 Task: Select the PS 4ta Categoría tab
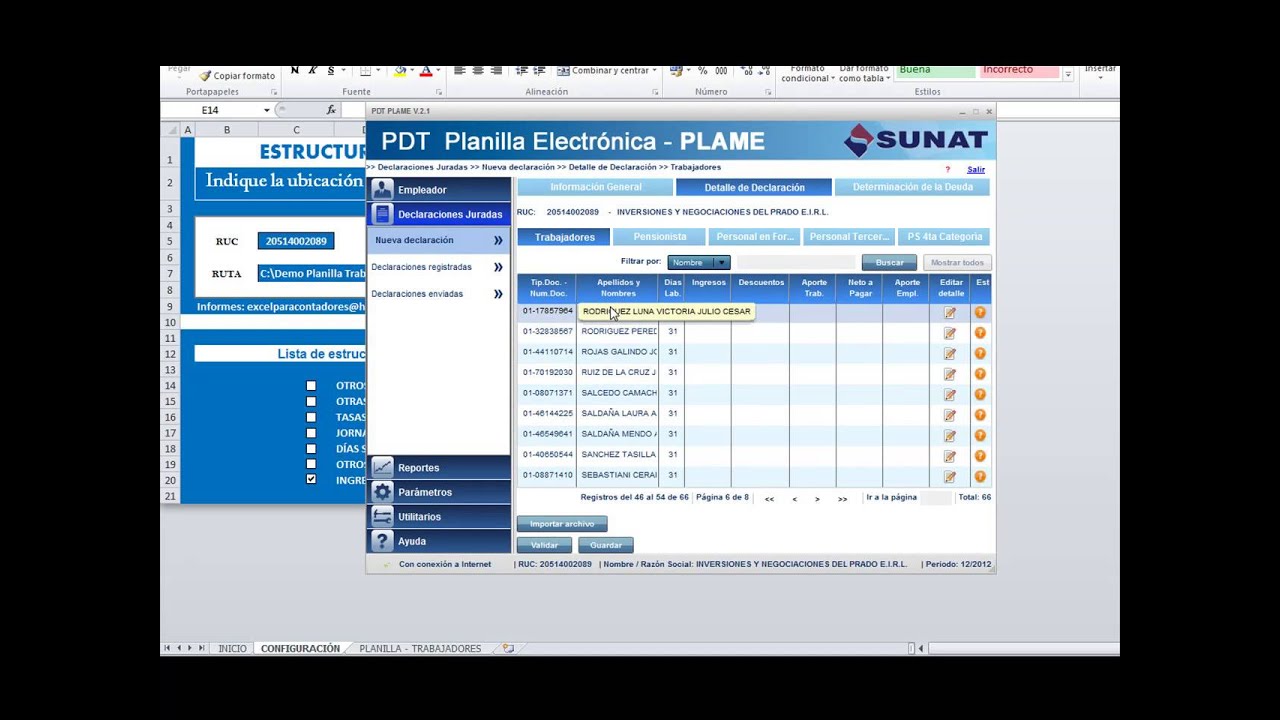945,237
